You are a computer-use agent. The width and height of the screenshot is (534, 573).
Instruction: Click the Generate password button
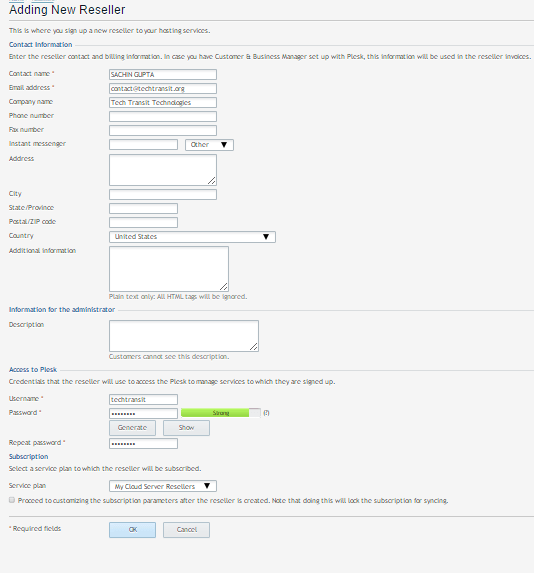point(132,428)
